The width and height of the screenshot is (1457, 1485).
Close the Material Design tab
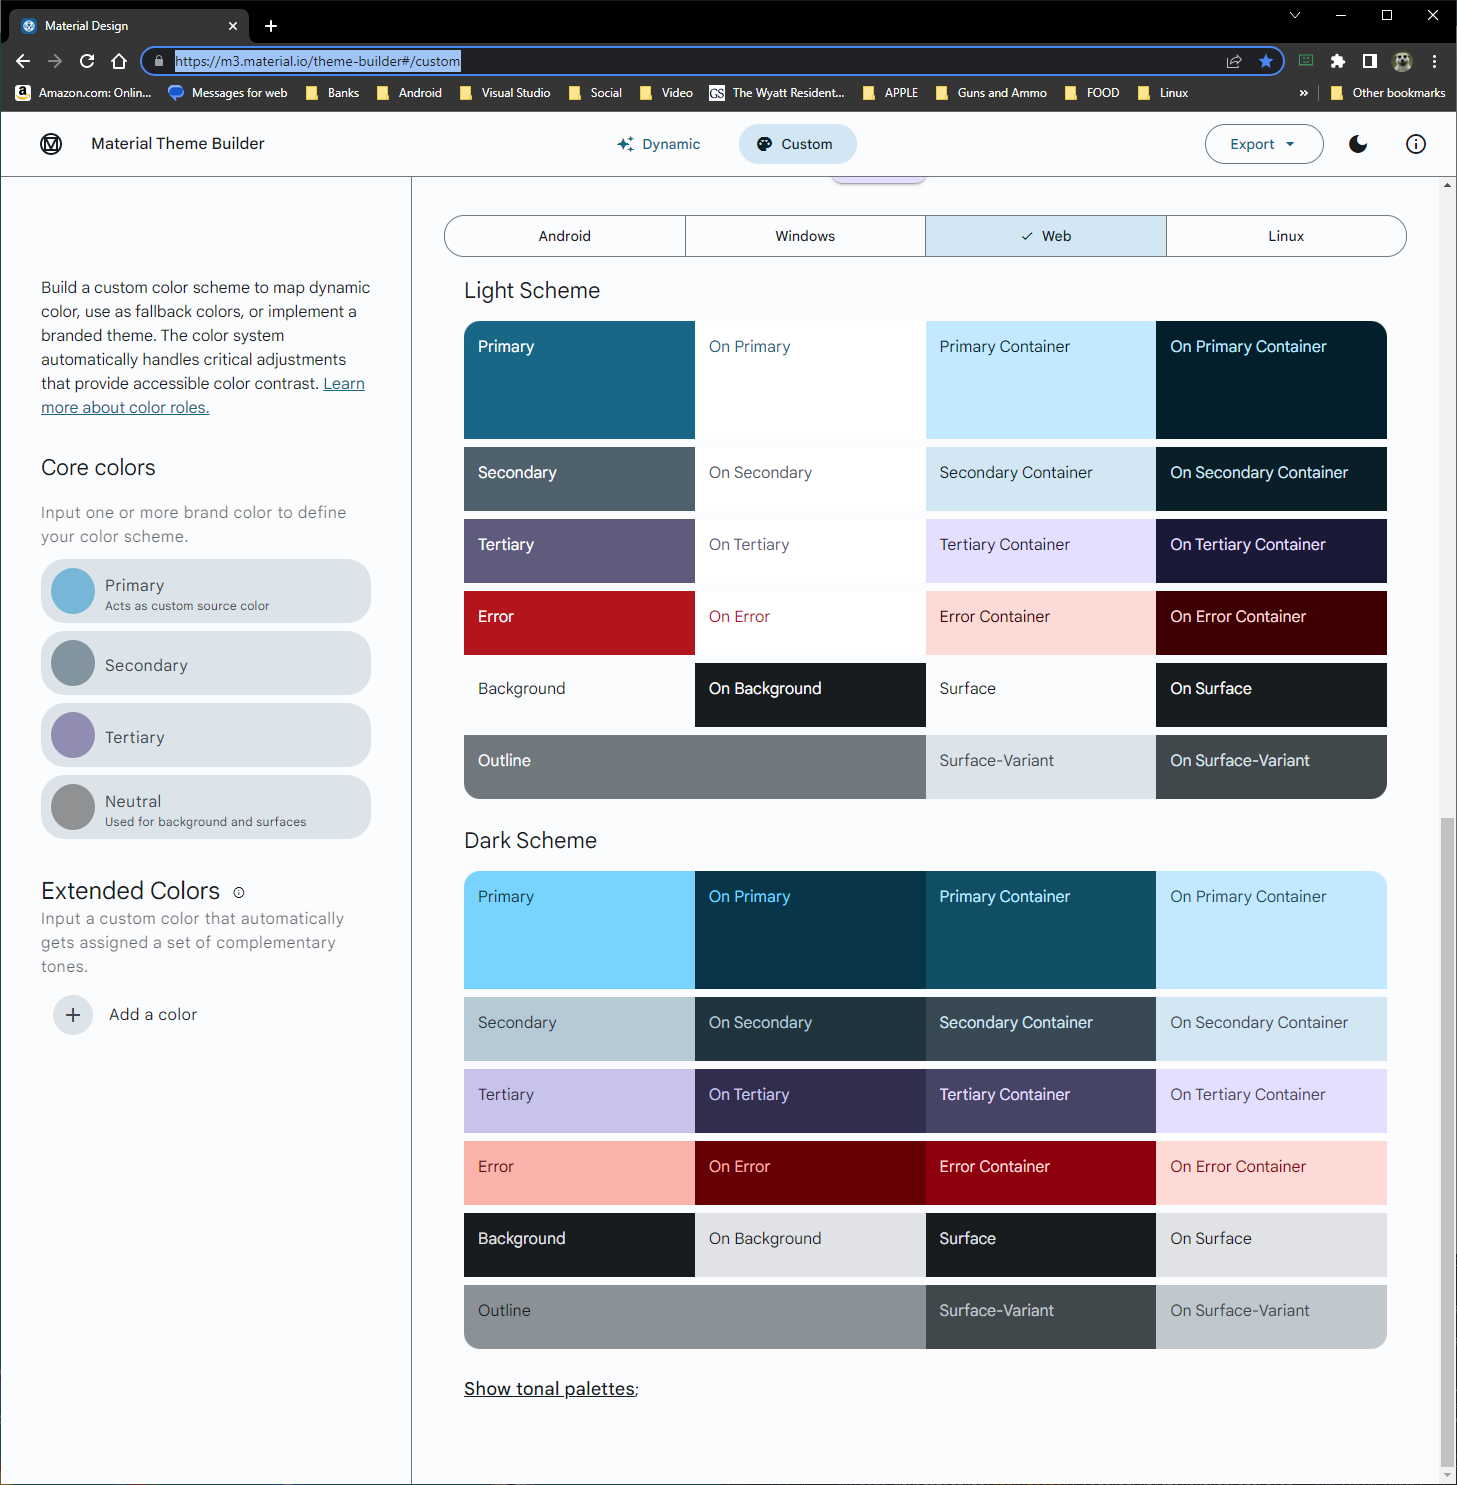233,26
